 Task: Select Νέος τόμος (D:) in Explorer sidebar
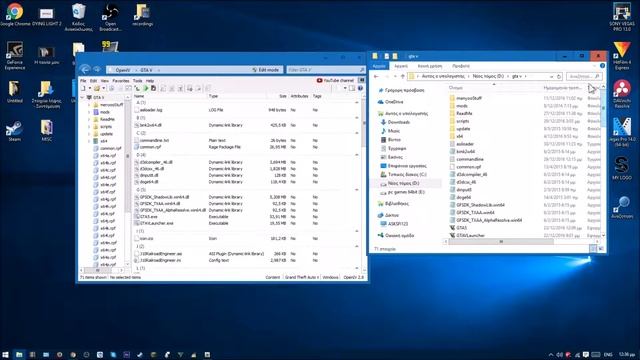(x=403, y=183)
